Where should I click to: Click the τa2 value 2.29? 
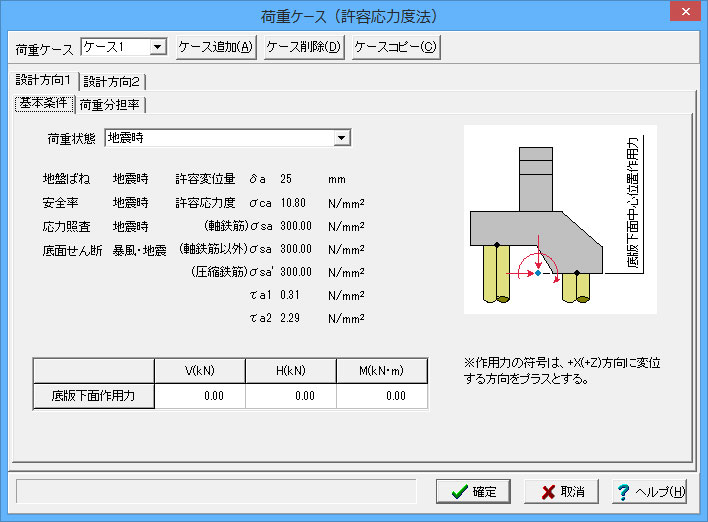(x=289, y=318)
